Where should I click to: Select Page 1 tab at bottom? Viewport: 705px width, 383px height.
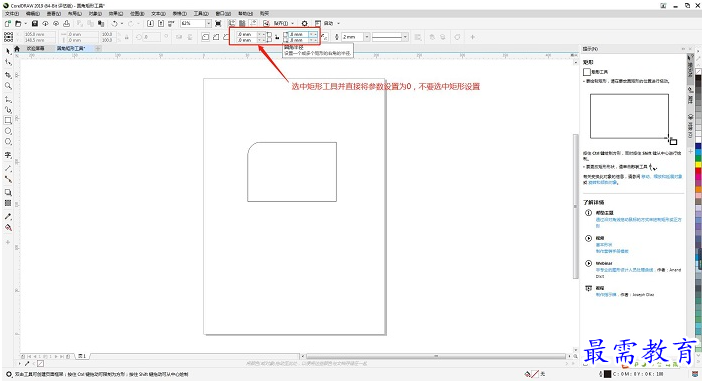[x=82, y=356]
